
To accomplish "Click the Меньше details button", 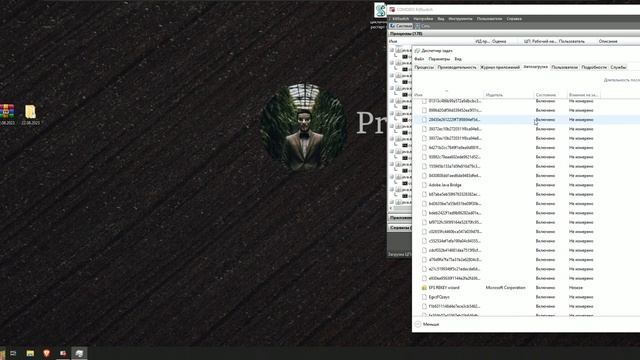I will [427, 324].
